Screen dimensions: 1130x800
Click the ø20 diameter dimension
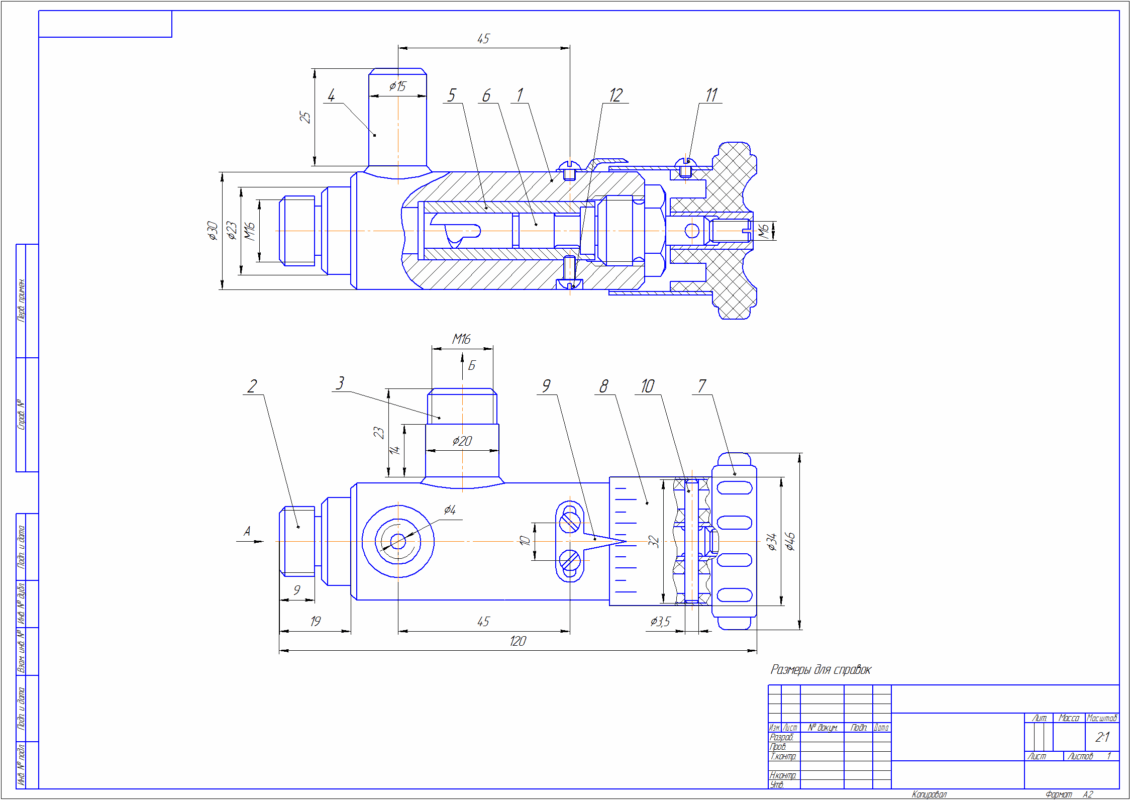pyautogui.click(x=461, y=441)
